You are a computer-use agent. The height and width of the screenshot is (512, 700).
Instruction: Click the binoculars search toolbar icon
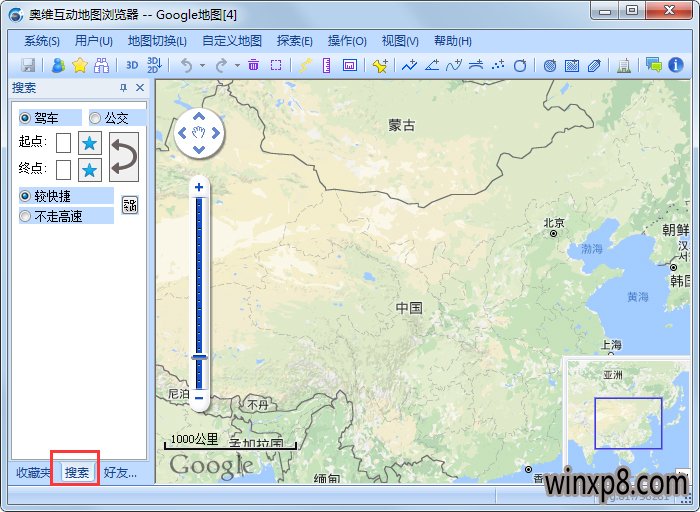[102, 66]
